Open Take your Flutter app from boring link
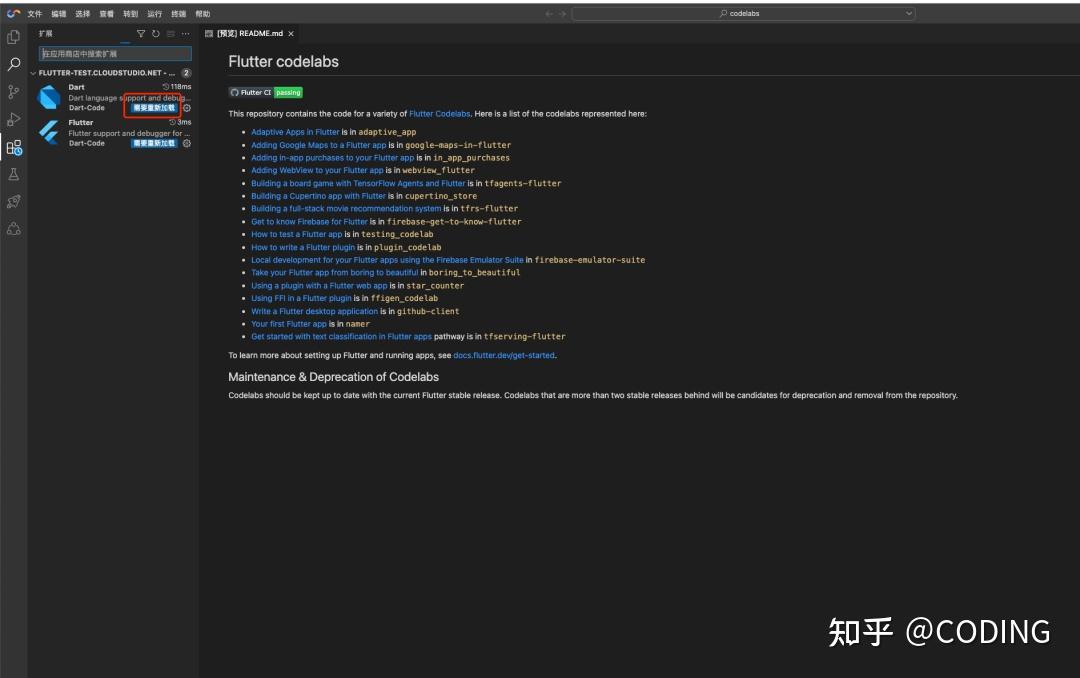Screen dimensions: 1080x678 click(x=335, y=273)
